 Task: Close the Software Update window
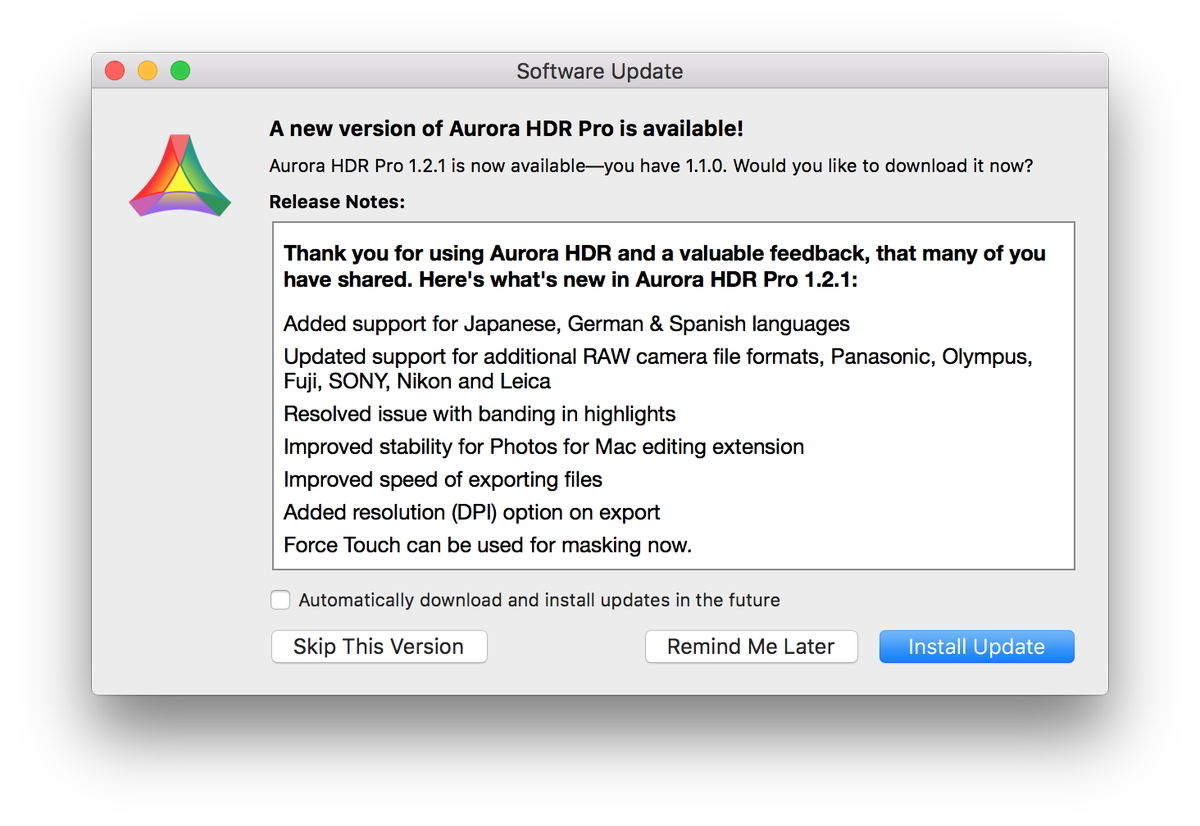[115, 71]
